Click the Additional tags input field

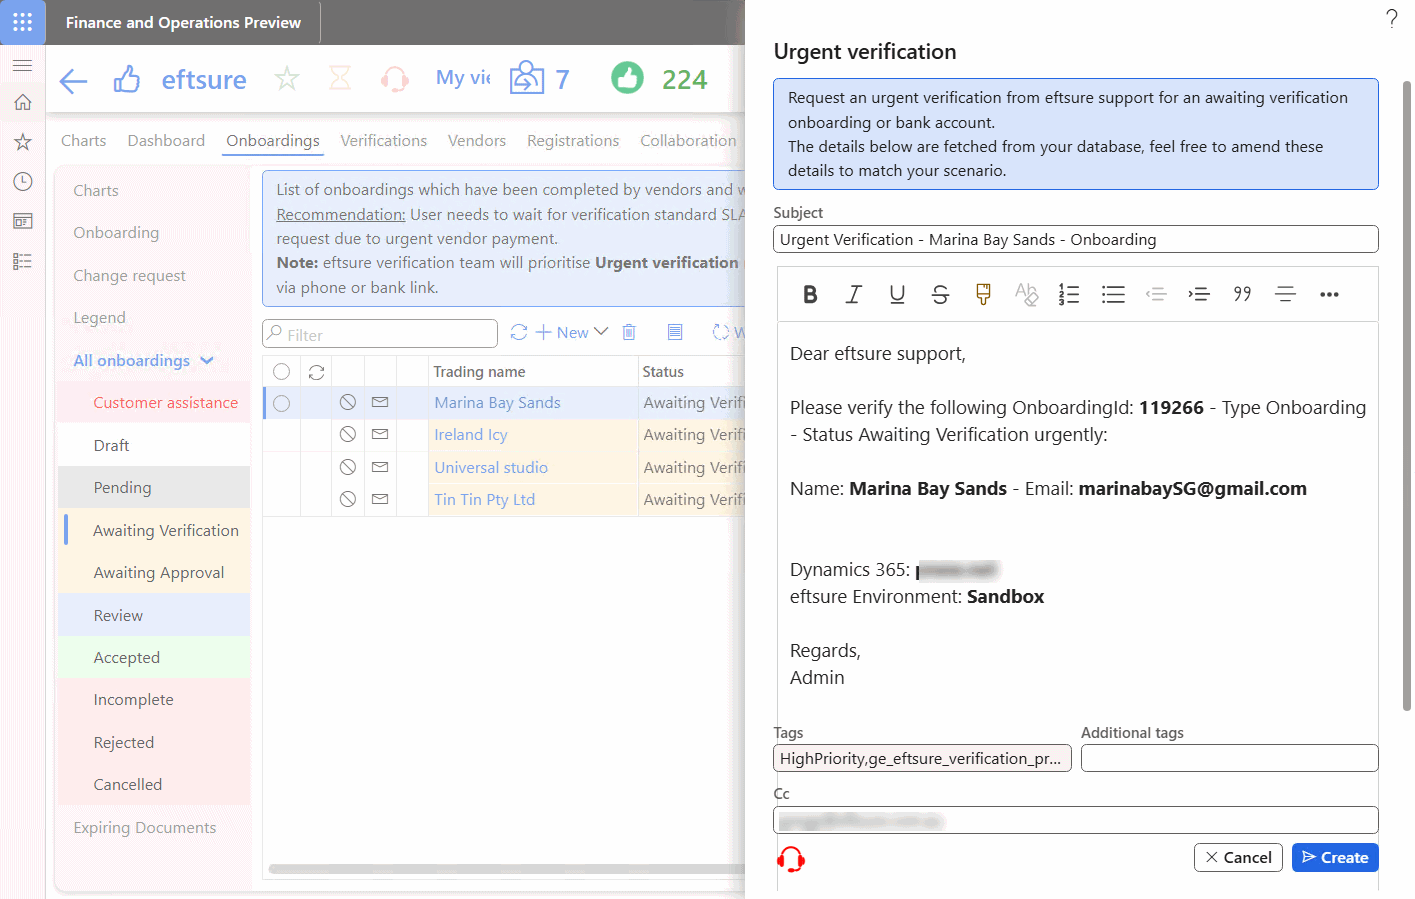pos(1230,758)
